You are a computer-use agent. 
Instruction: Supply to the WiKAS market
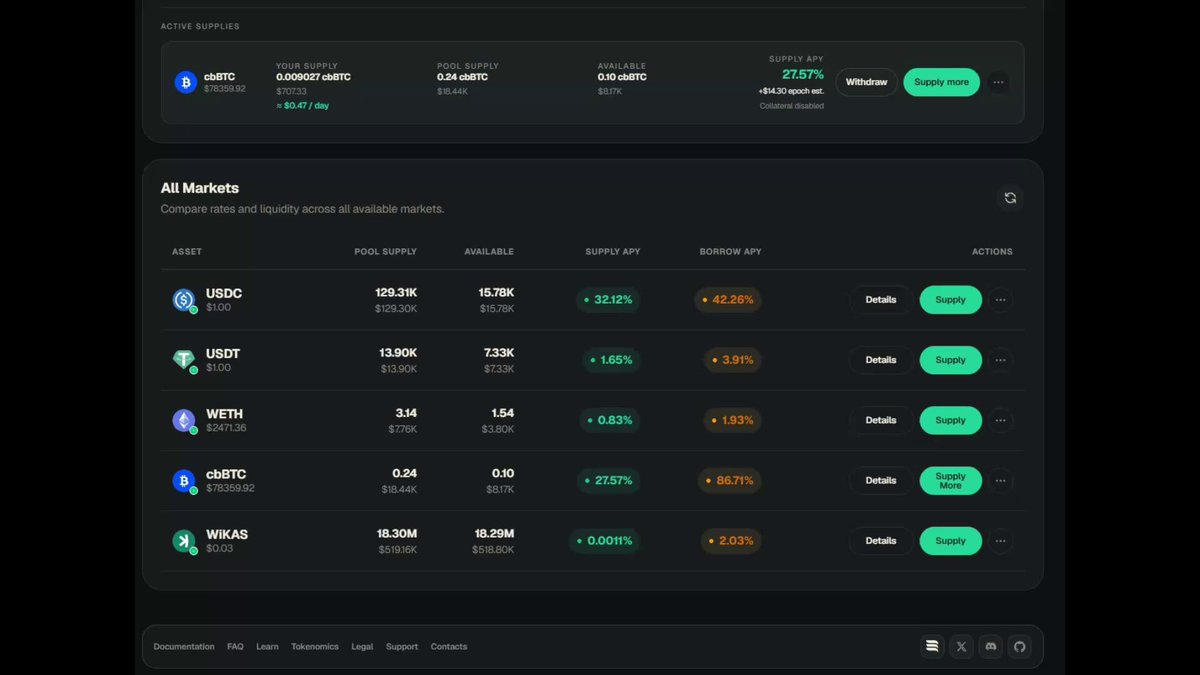951,541
